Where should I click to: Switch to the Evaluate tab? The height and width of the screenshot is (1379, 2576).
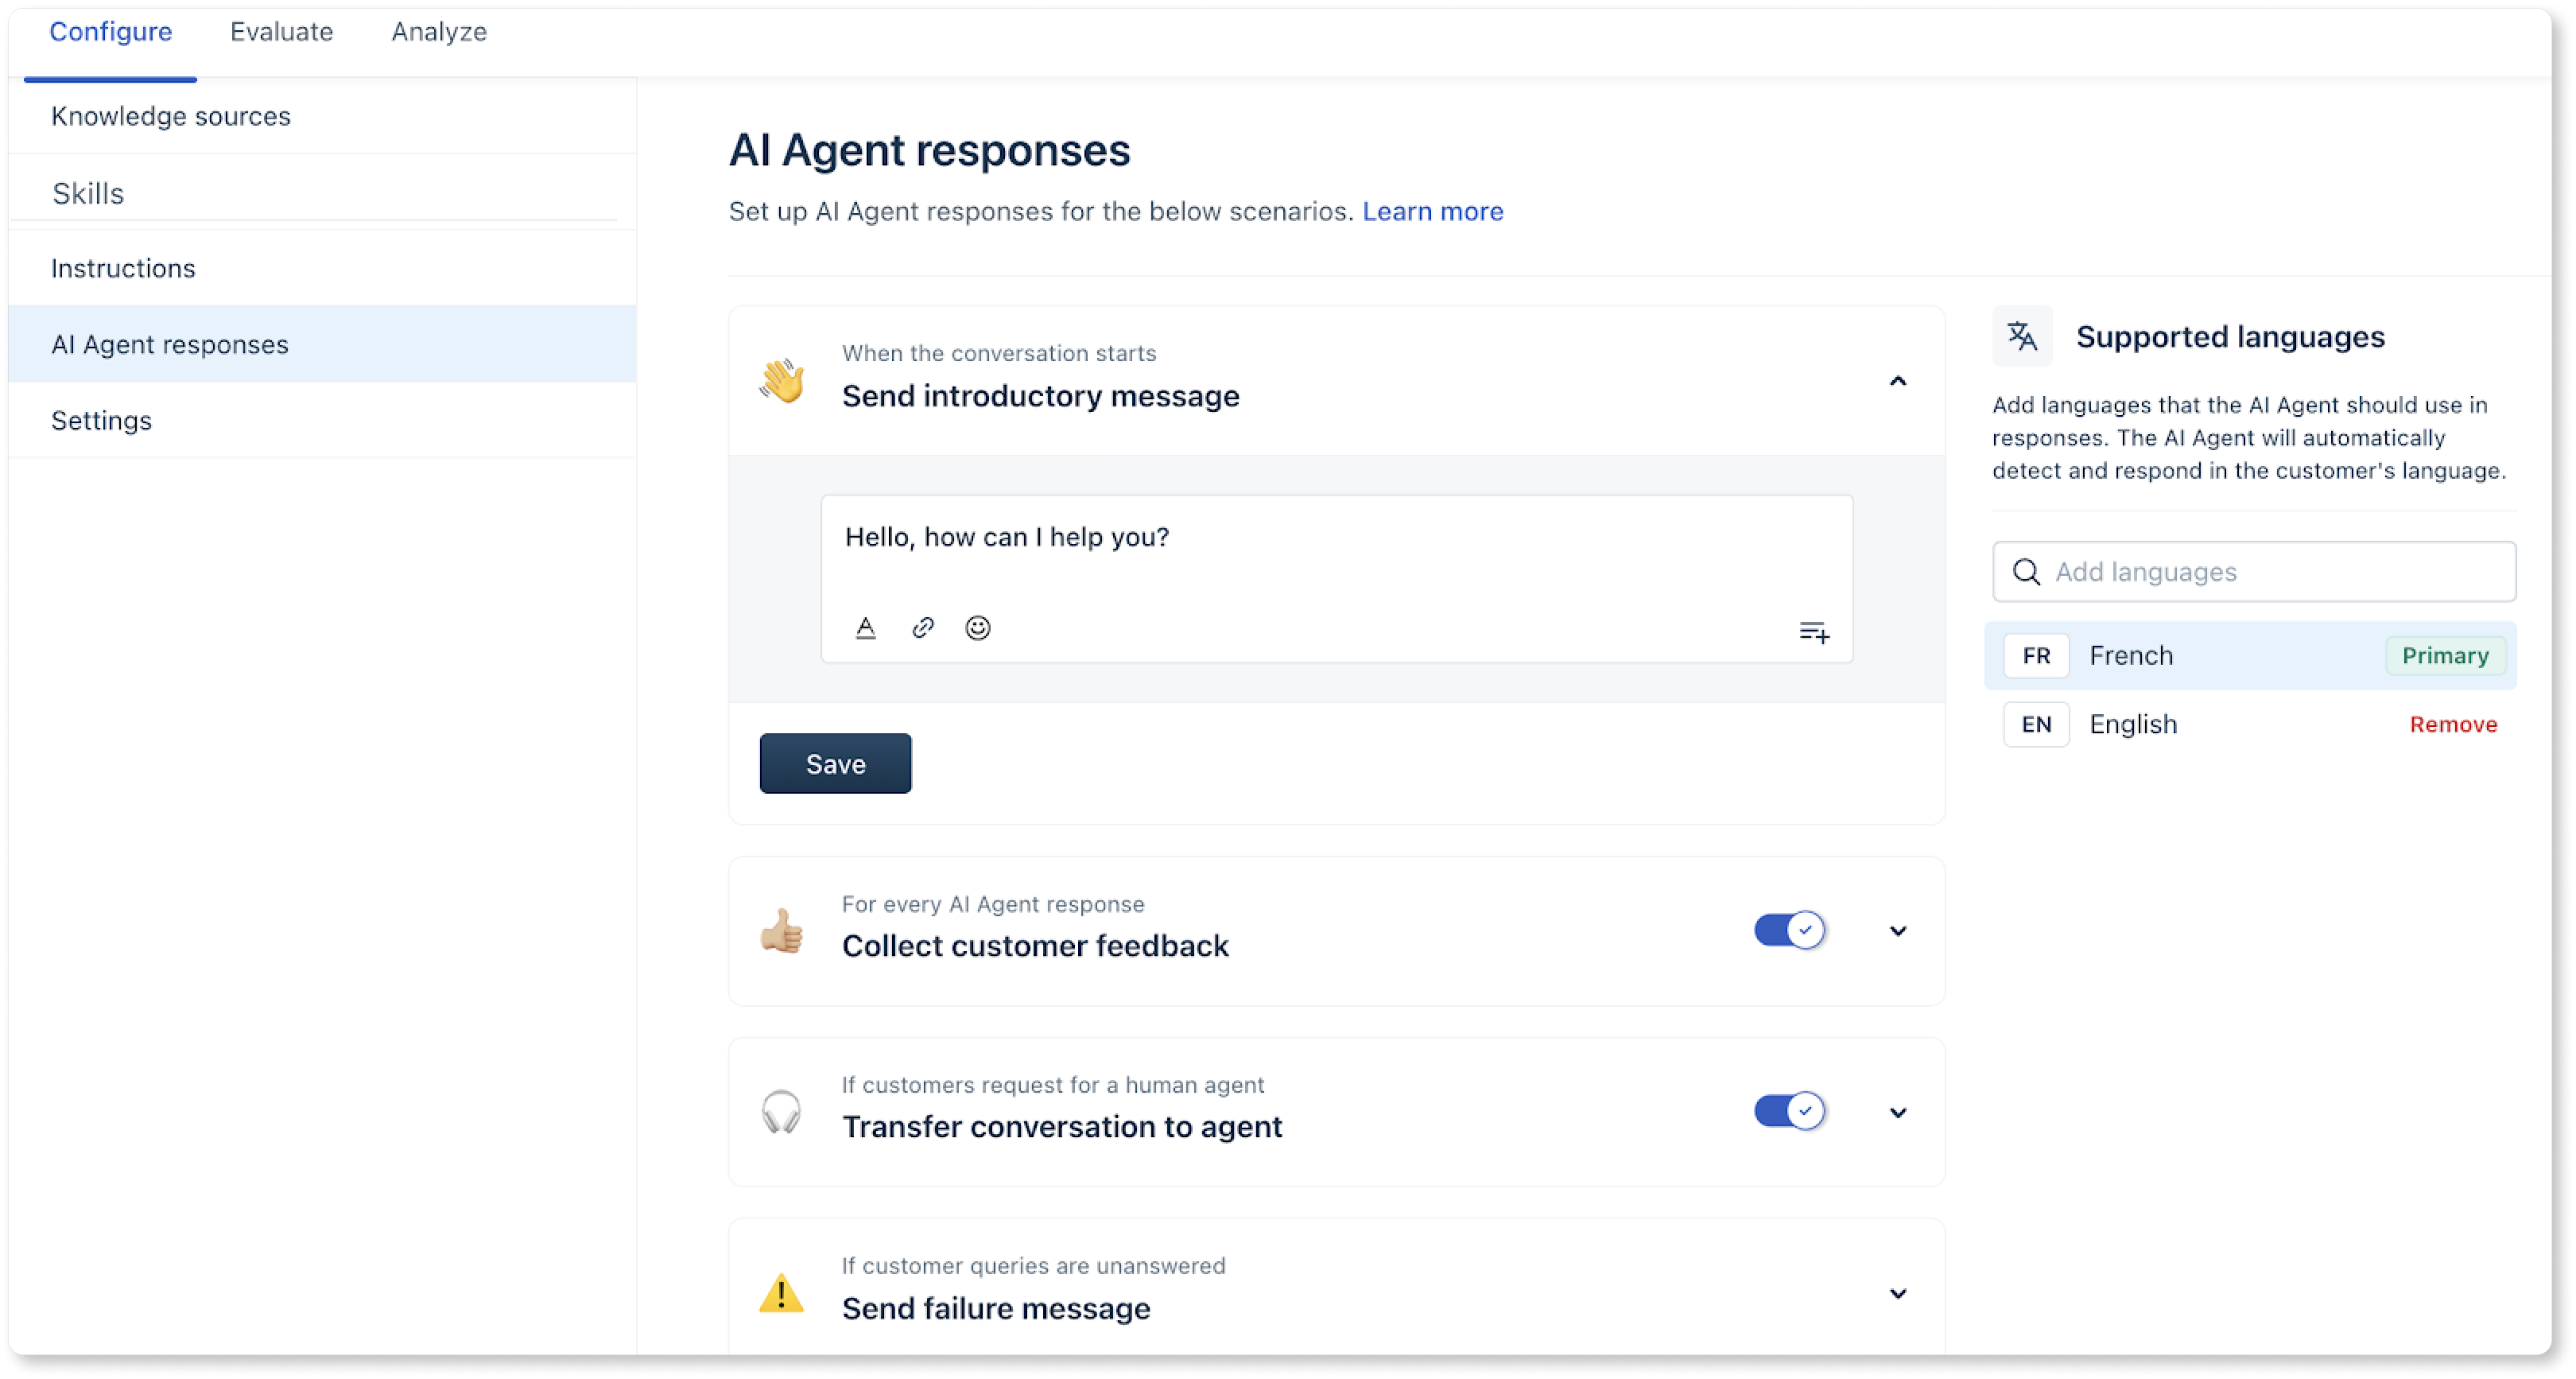(x=281, y=32)
